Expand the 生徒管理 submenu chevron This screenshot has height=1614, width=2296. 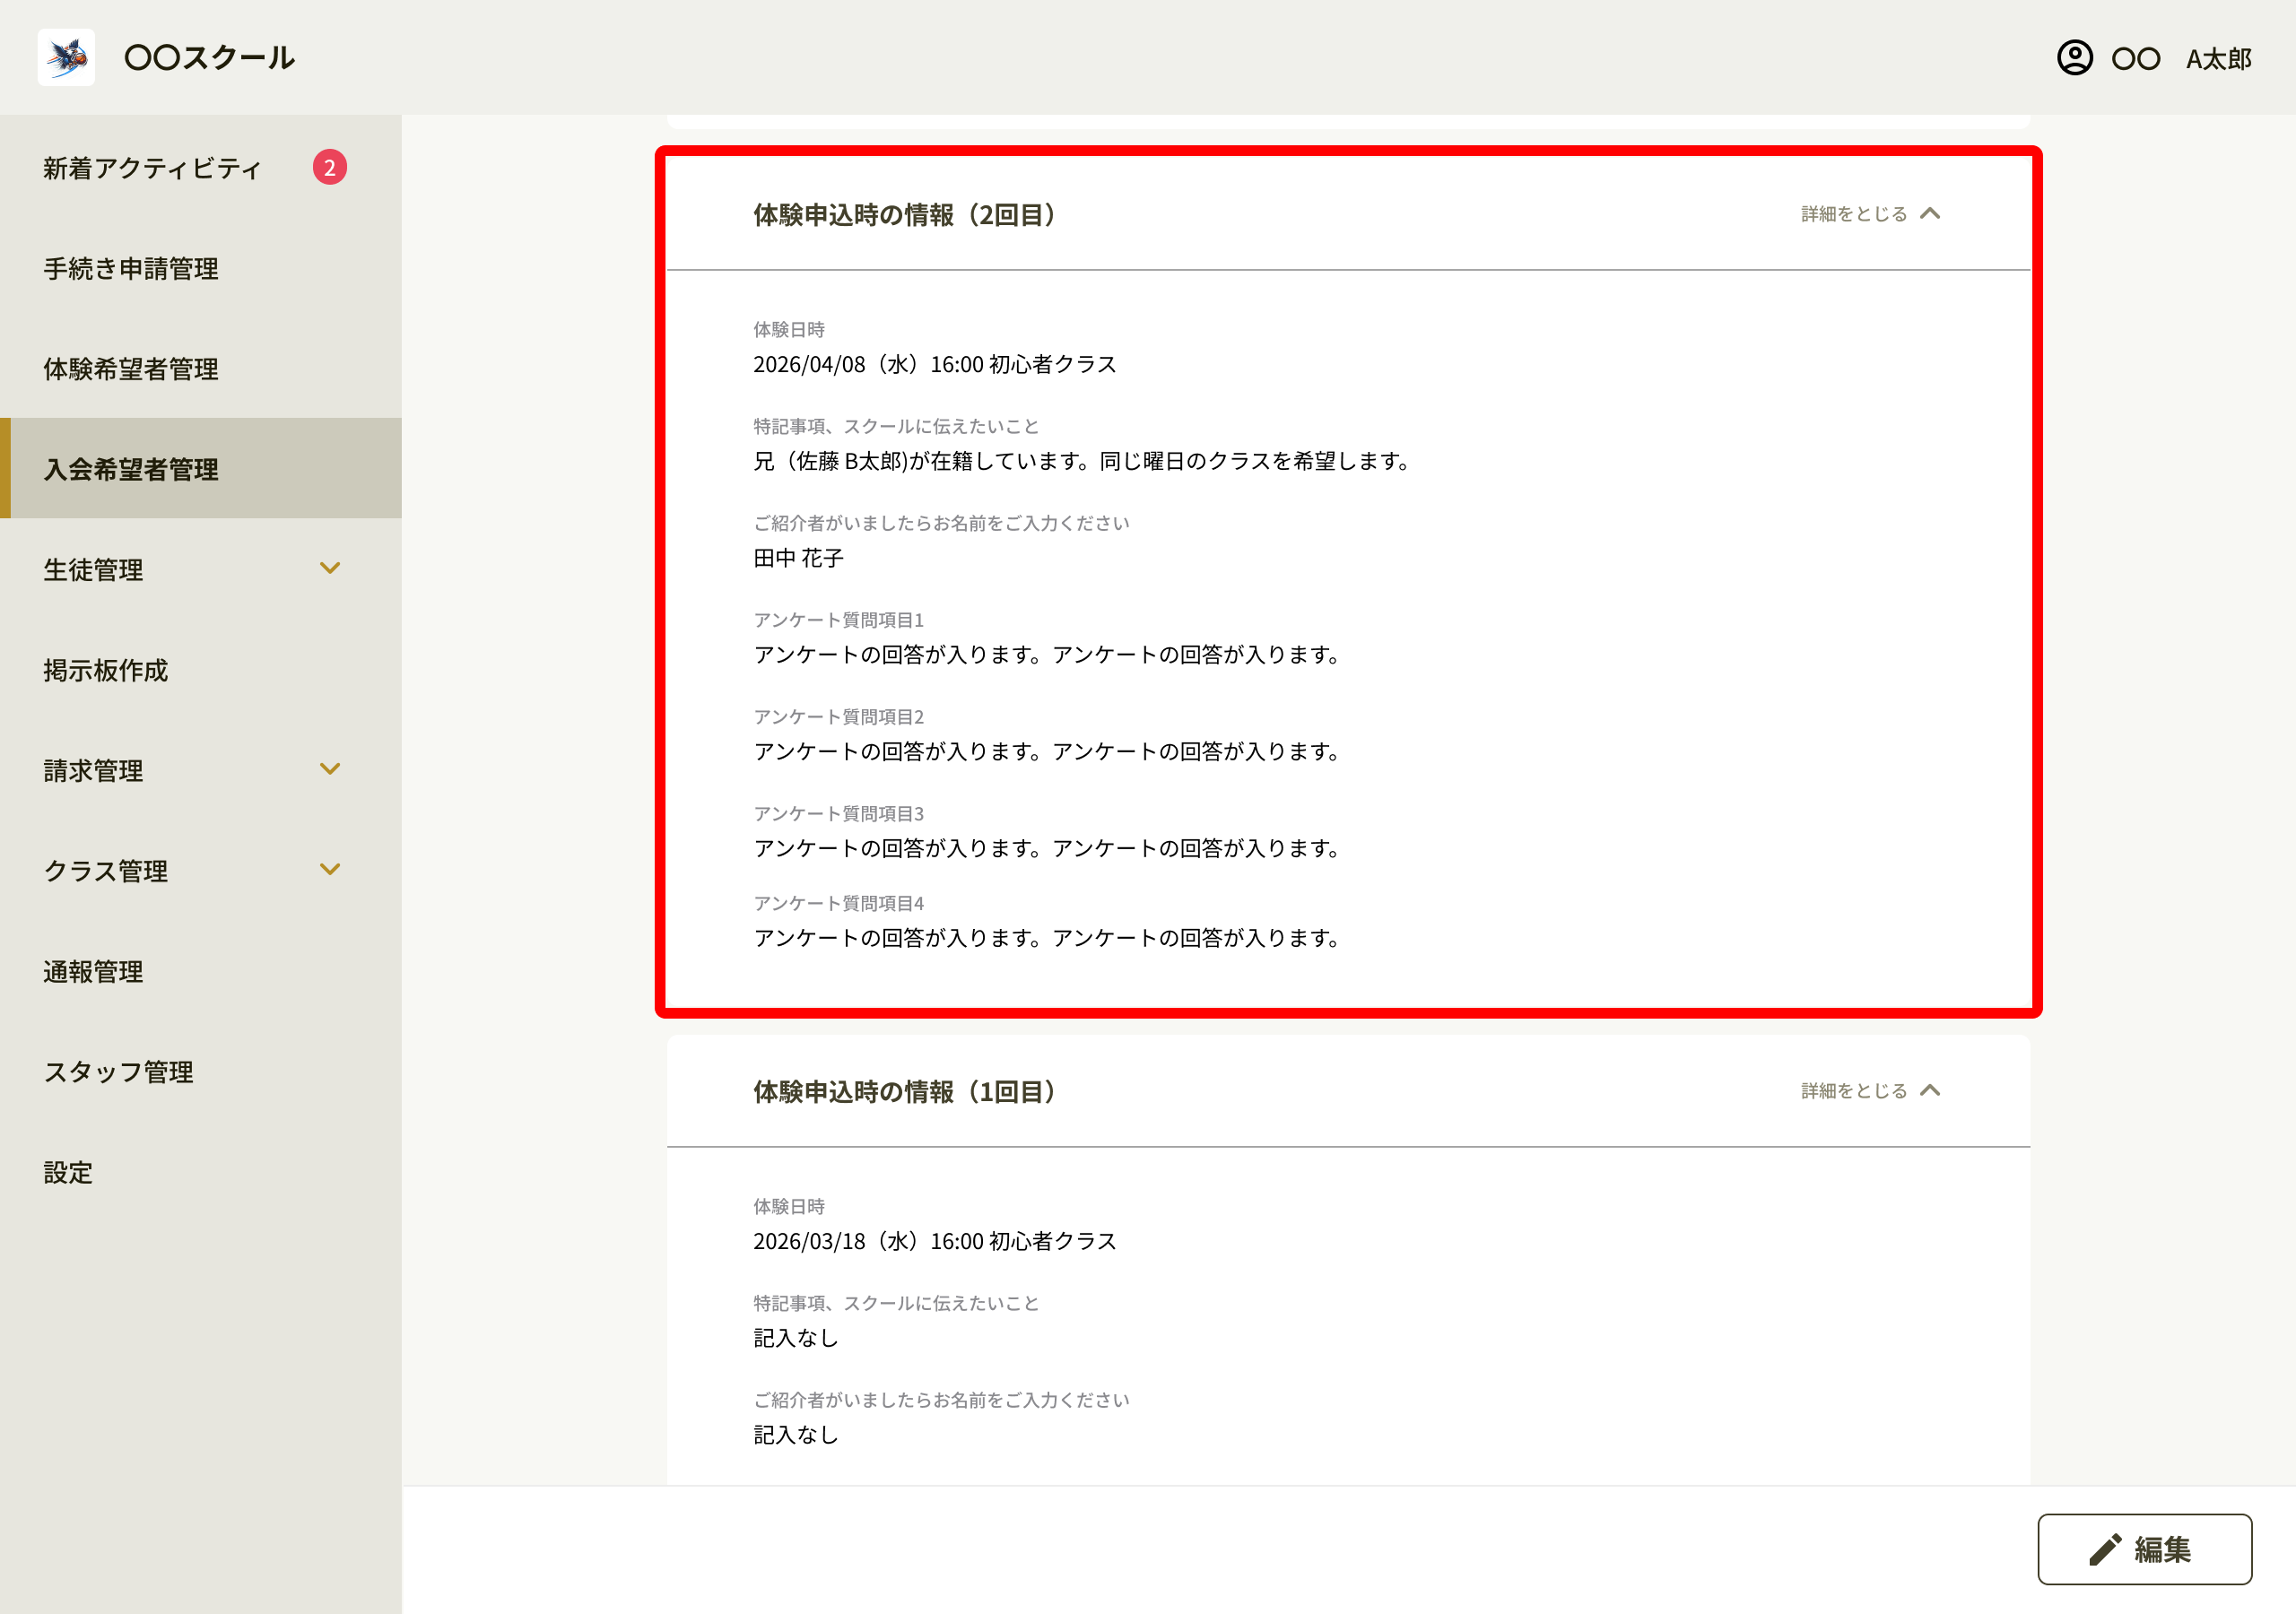pos(330,569)
